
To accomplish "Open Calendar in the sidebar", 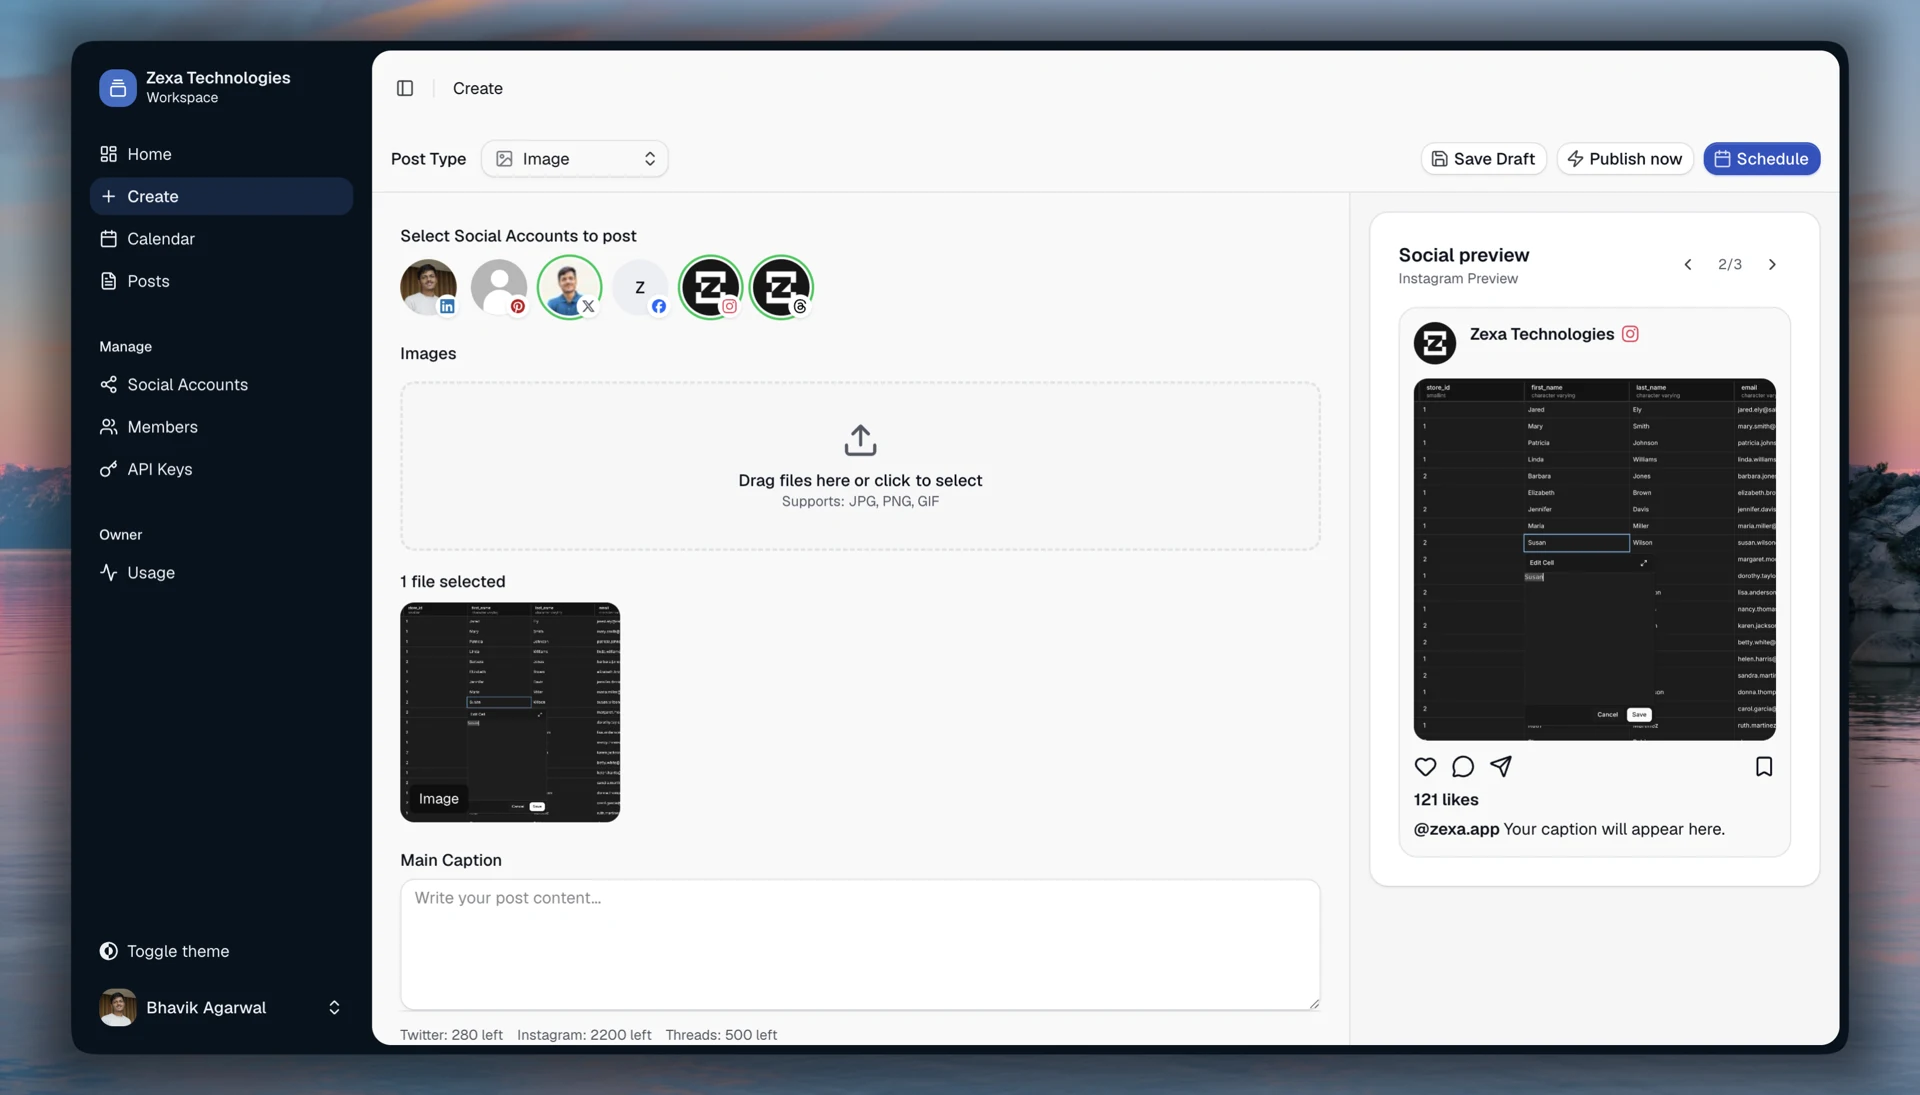I will (221, 239).
